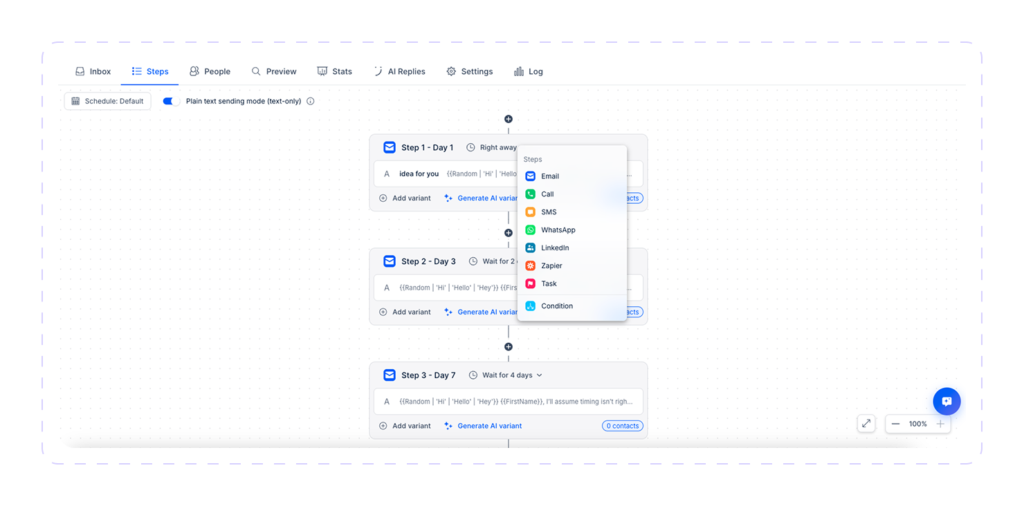The width and height of the screenshot is (1024, 506).
Task: Click the 100% zoom level
Action: 918,424
